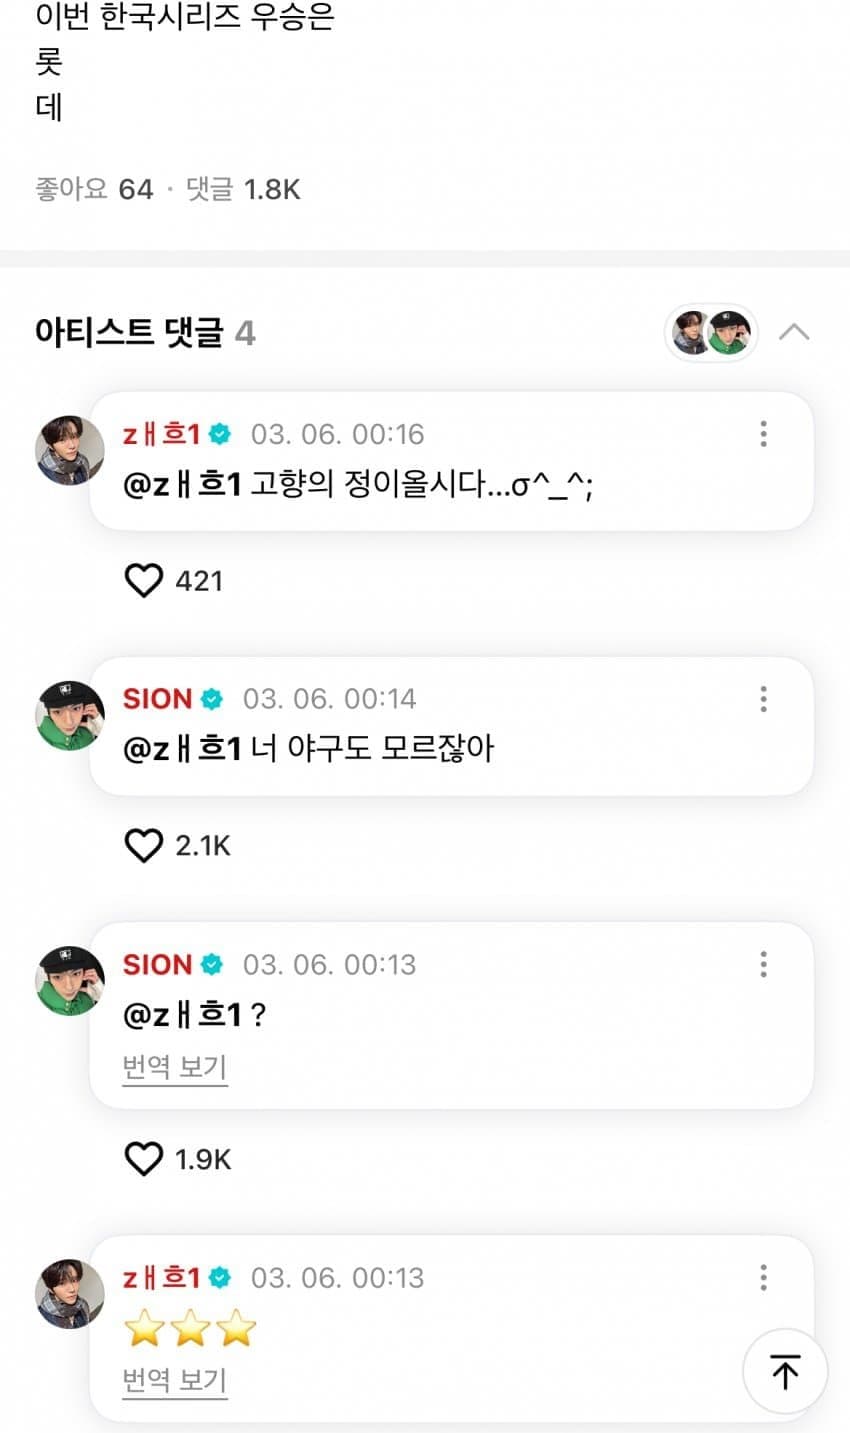Tap SION's avatar on the 00:14 comment
The height and width of the screenshot is (1433, 850).
pyautogui.click(x=70, y=716)
